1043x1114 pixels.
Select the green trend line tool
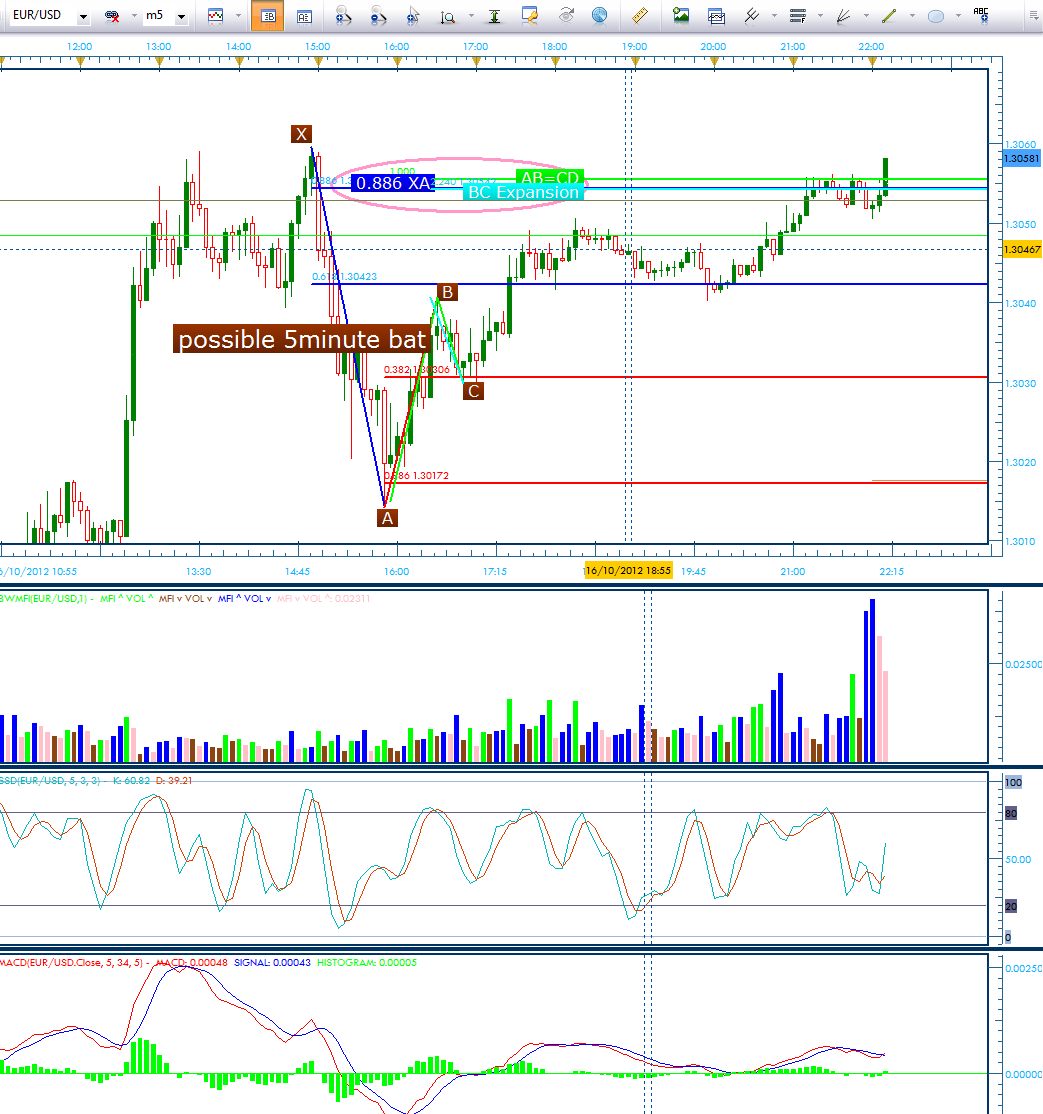pos(890,16)
